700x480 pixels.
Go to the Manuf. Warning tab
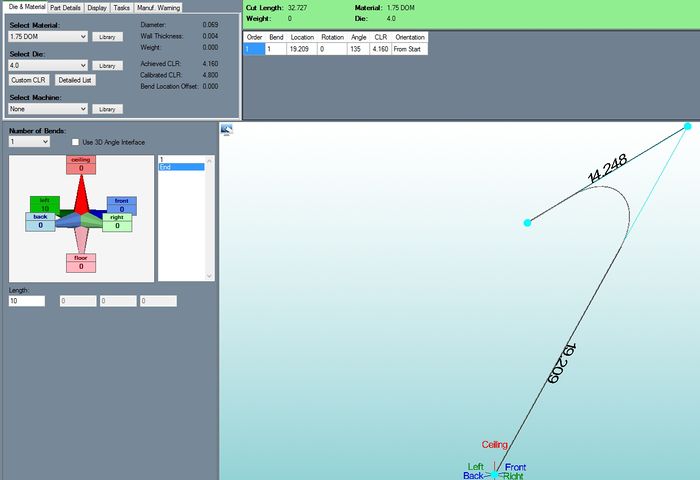point(158,7)
